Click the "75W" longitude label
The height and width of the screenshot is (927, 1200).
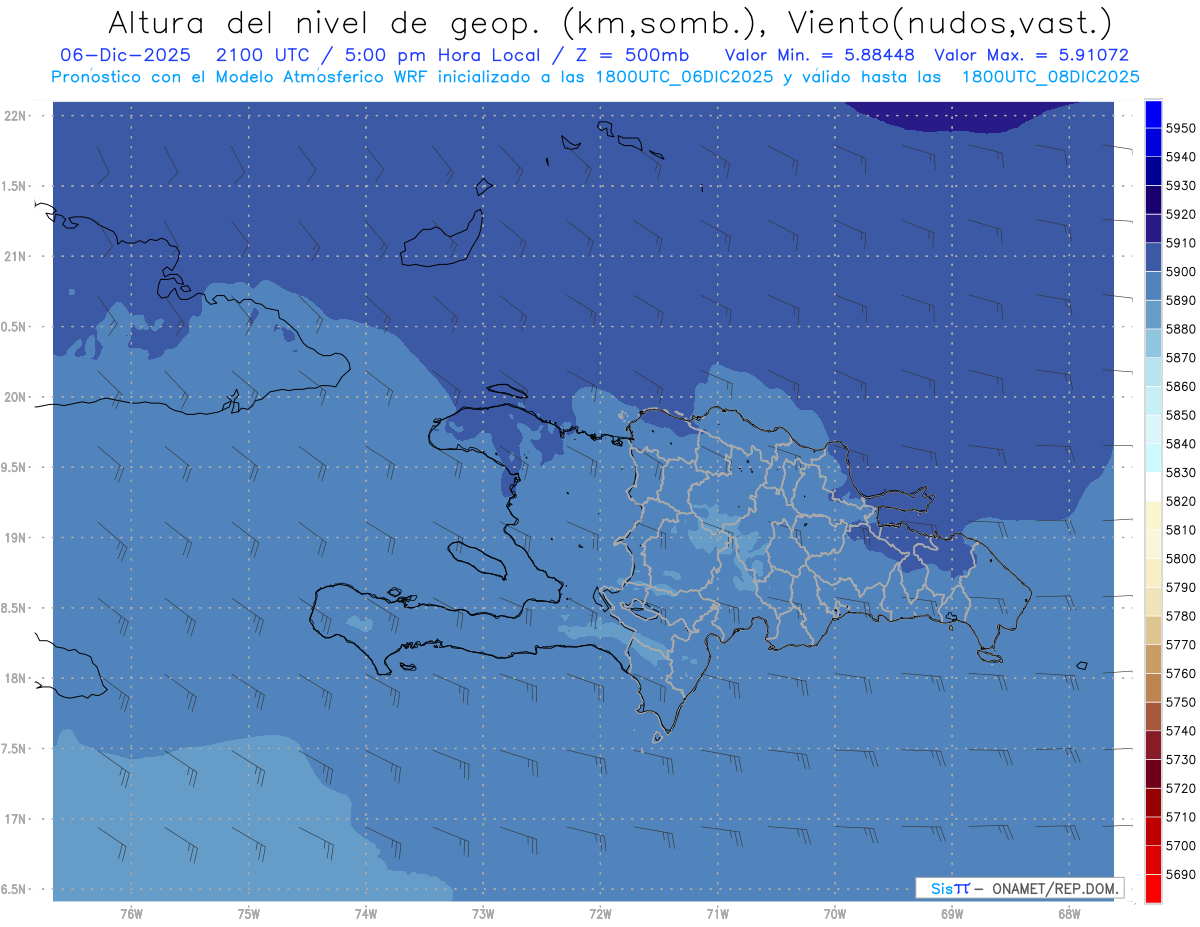[249, 914]
